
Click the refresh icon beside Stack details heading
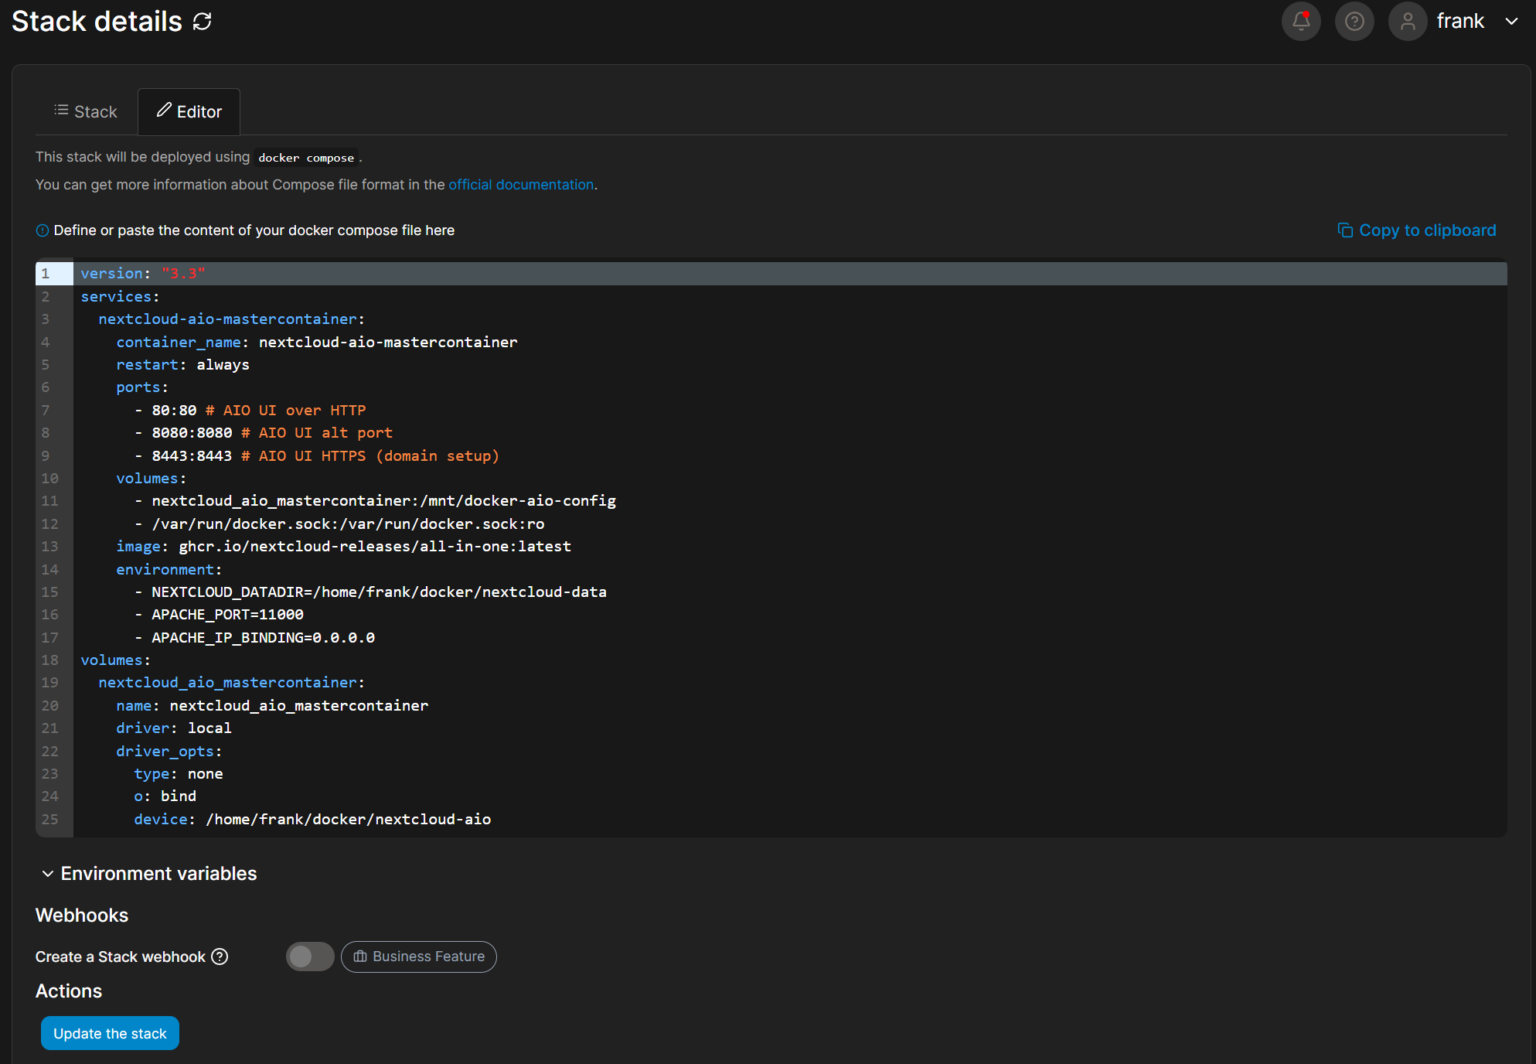202,21
